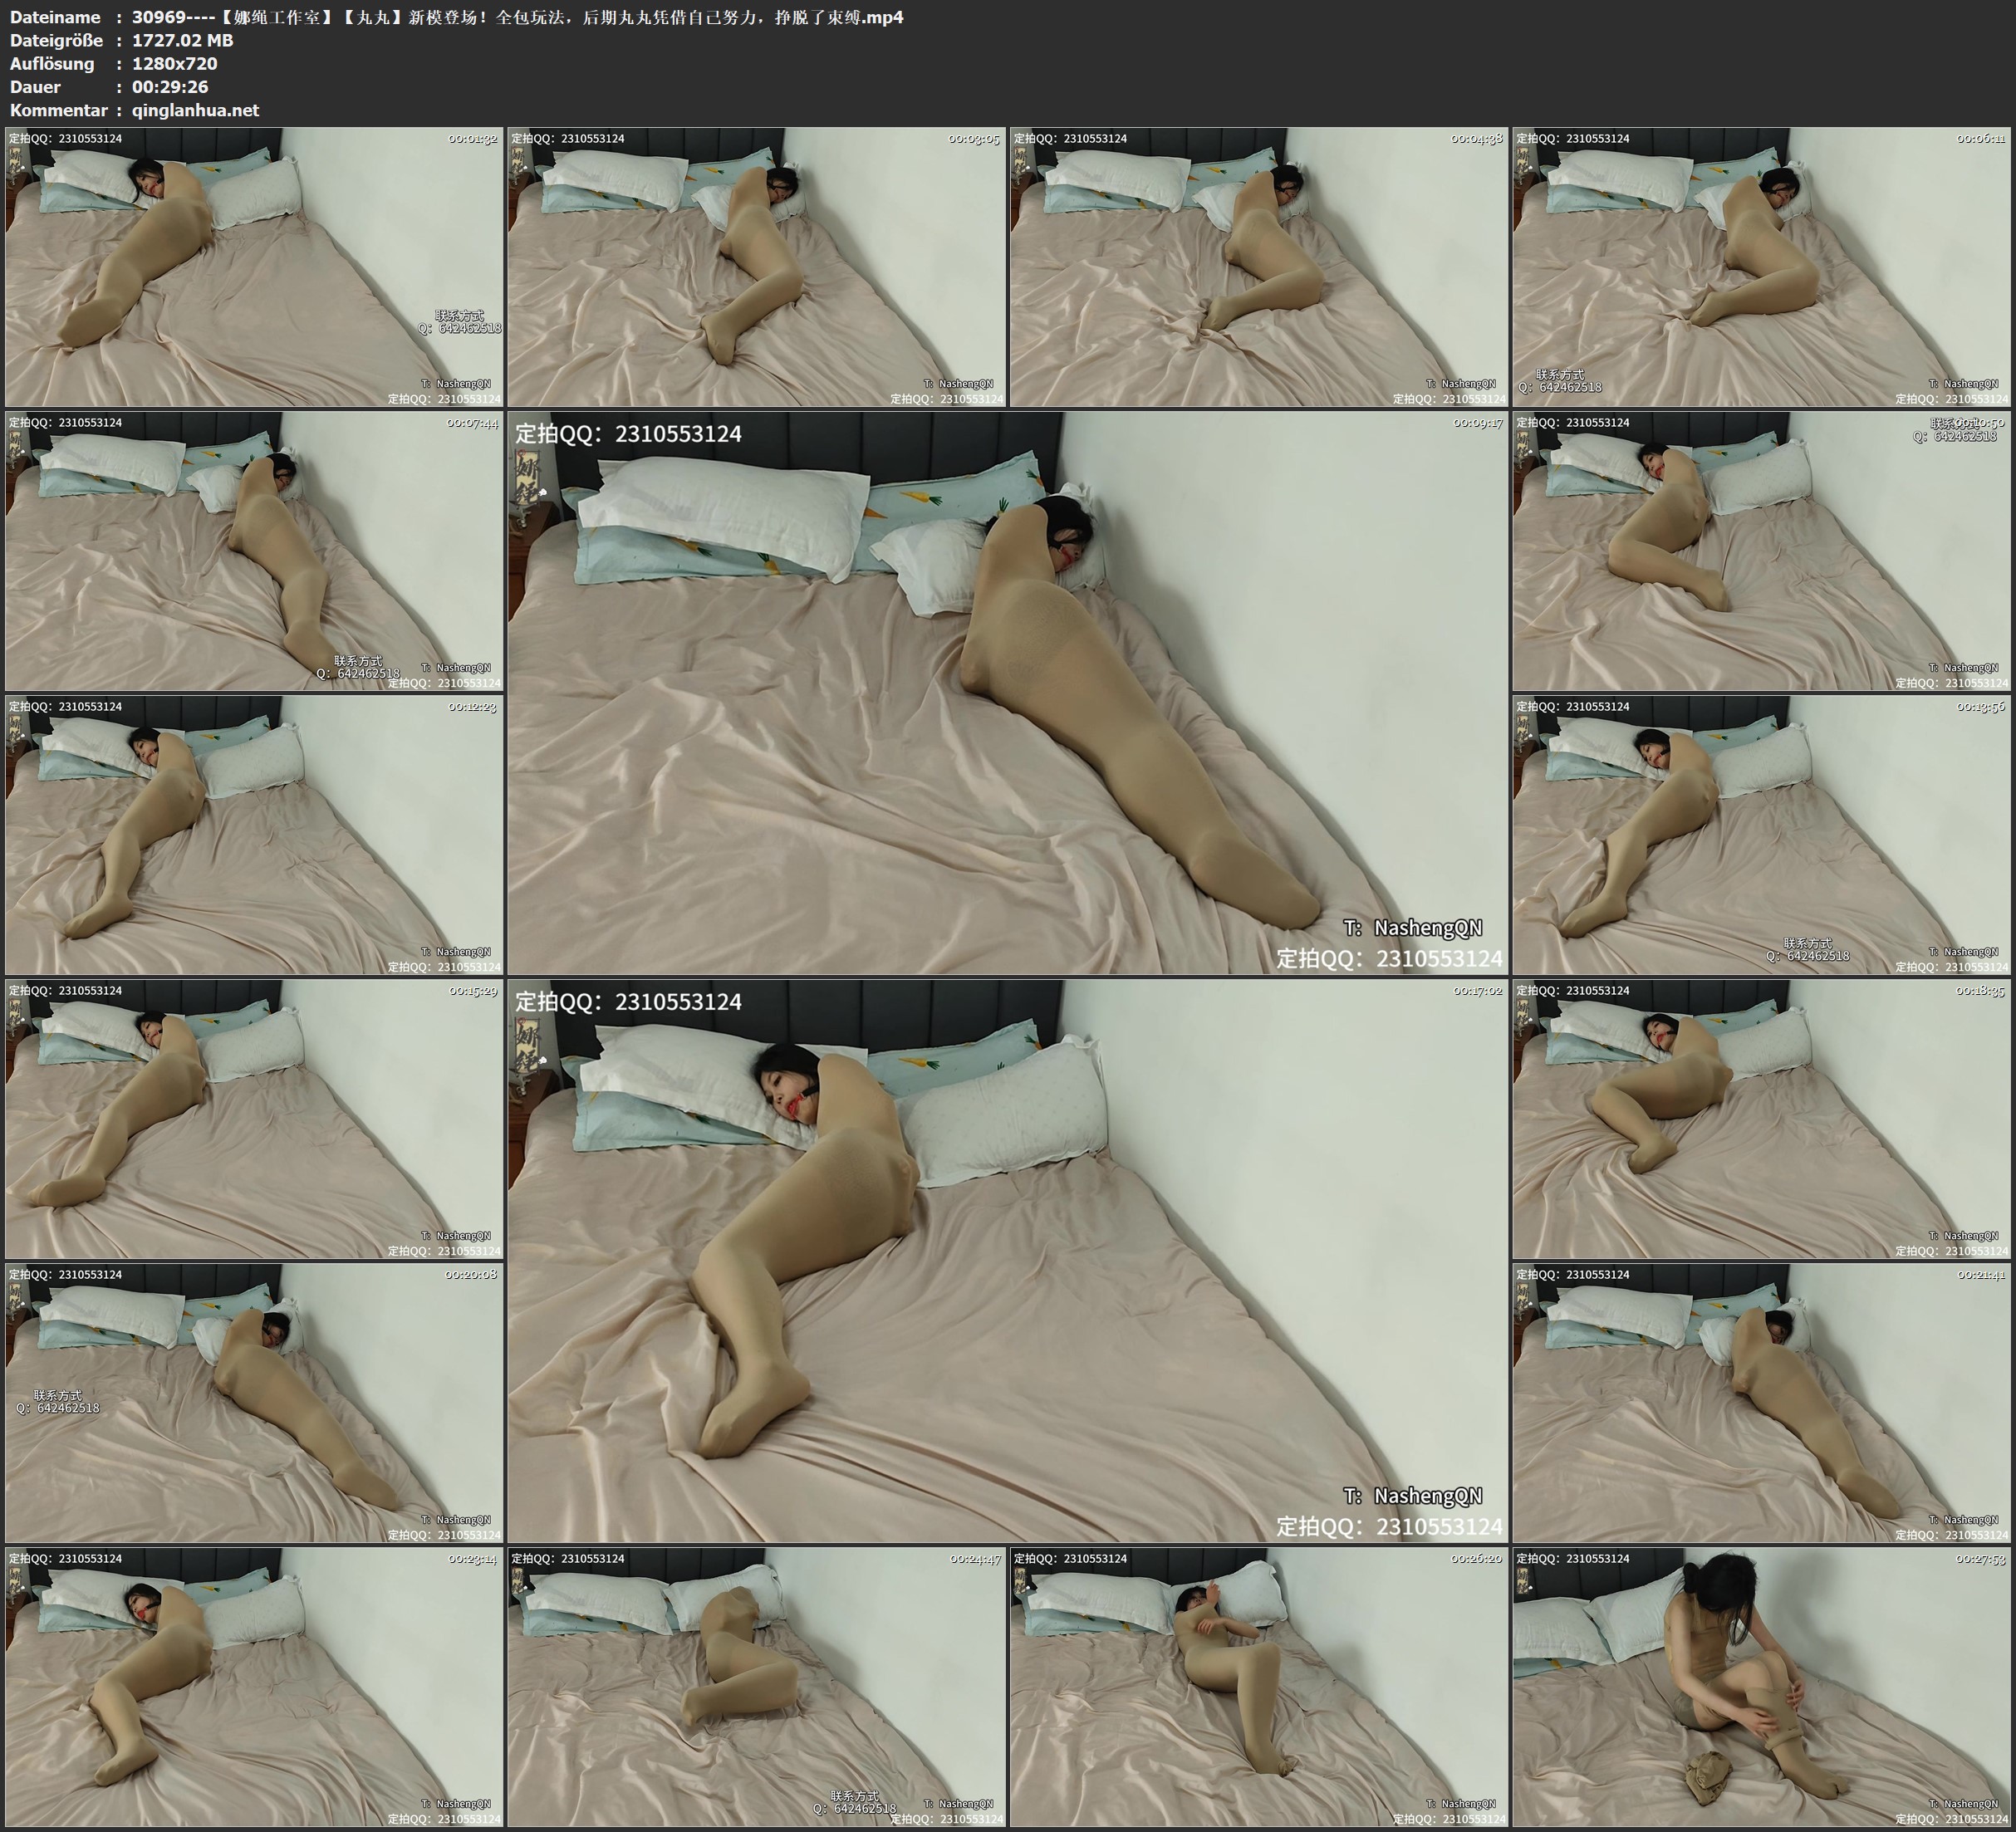Select the 00:12:23 thumbnail

[254, 835]
